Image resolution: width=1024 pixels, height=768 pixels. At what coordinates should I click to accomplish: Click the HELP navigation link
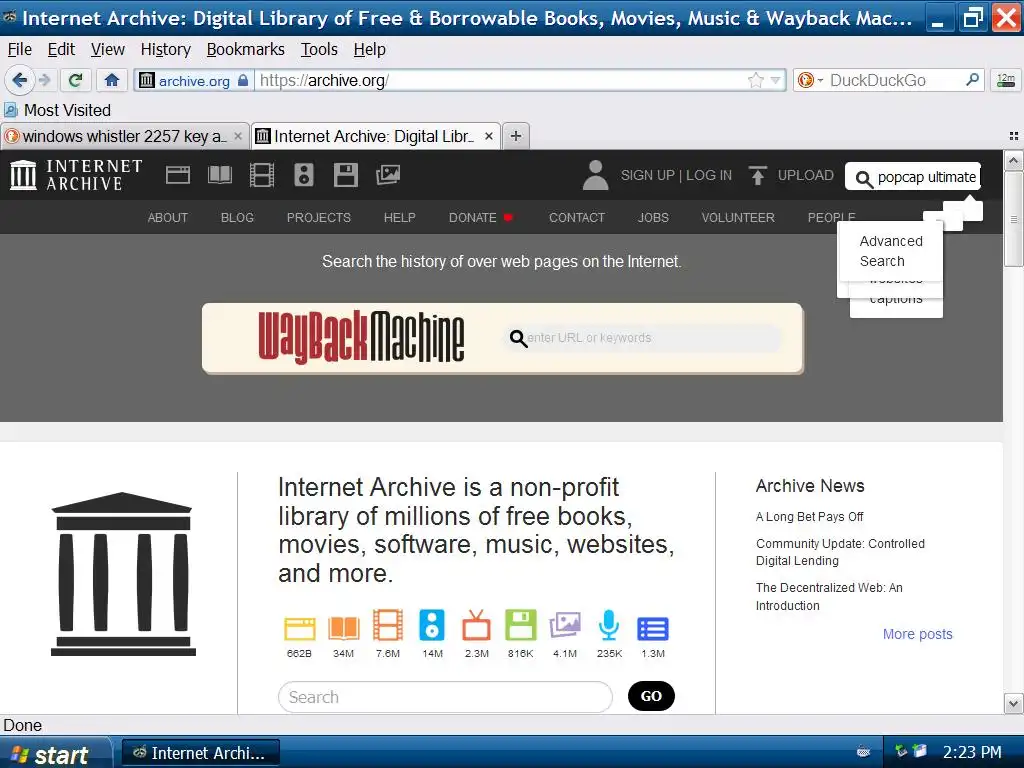(400, 217)
